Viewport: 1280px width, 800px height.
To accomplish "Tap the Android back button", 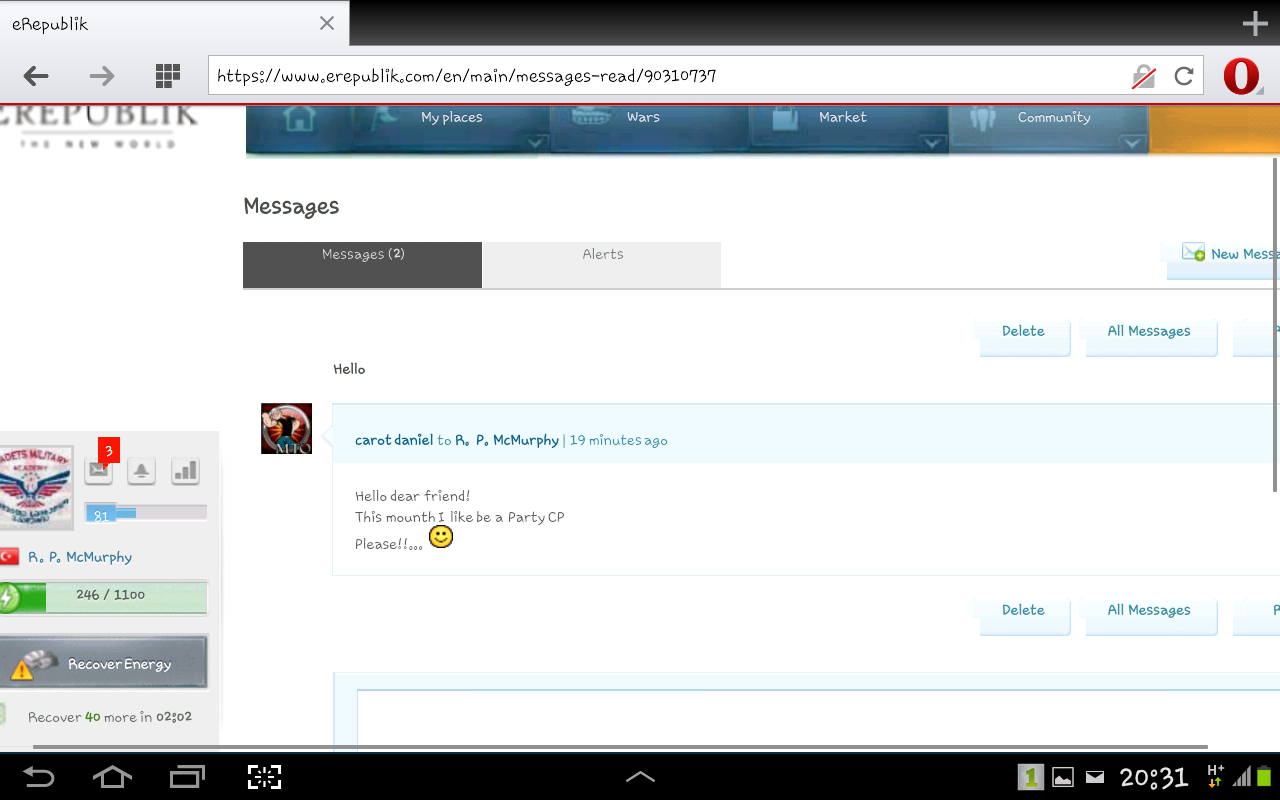I will [39, 777].
